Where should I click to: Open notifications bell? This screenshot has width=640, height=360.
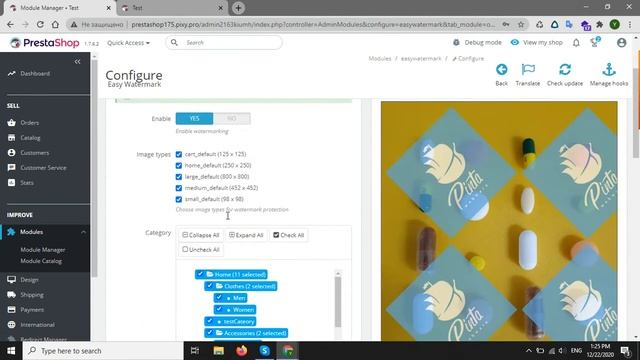[576, 42]
